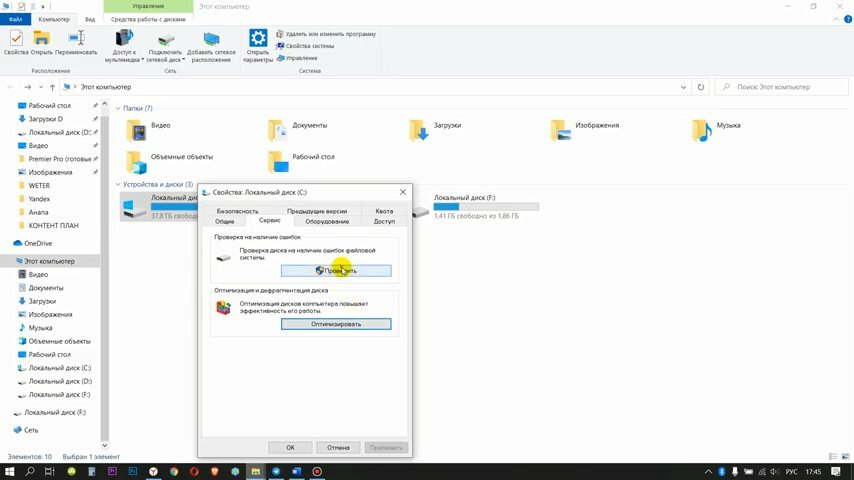
Task: Click Свойства системы in ribbon
Action: pyautogui.click(x=305, y=46)
